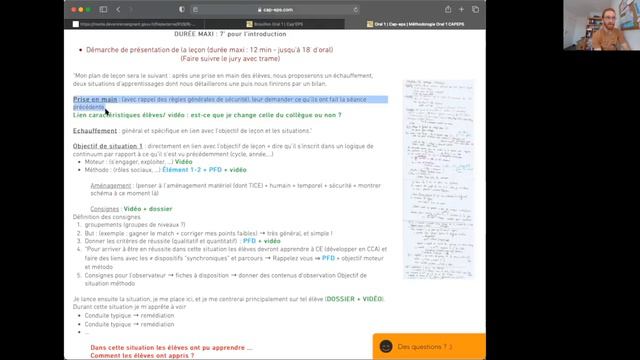The height and width of the screenshot is (360, 640).
Task: Click 'Je lance ensuite la situation' sentence
Action: point(229,299)
